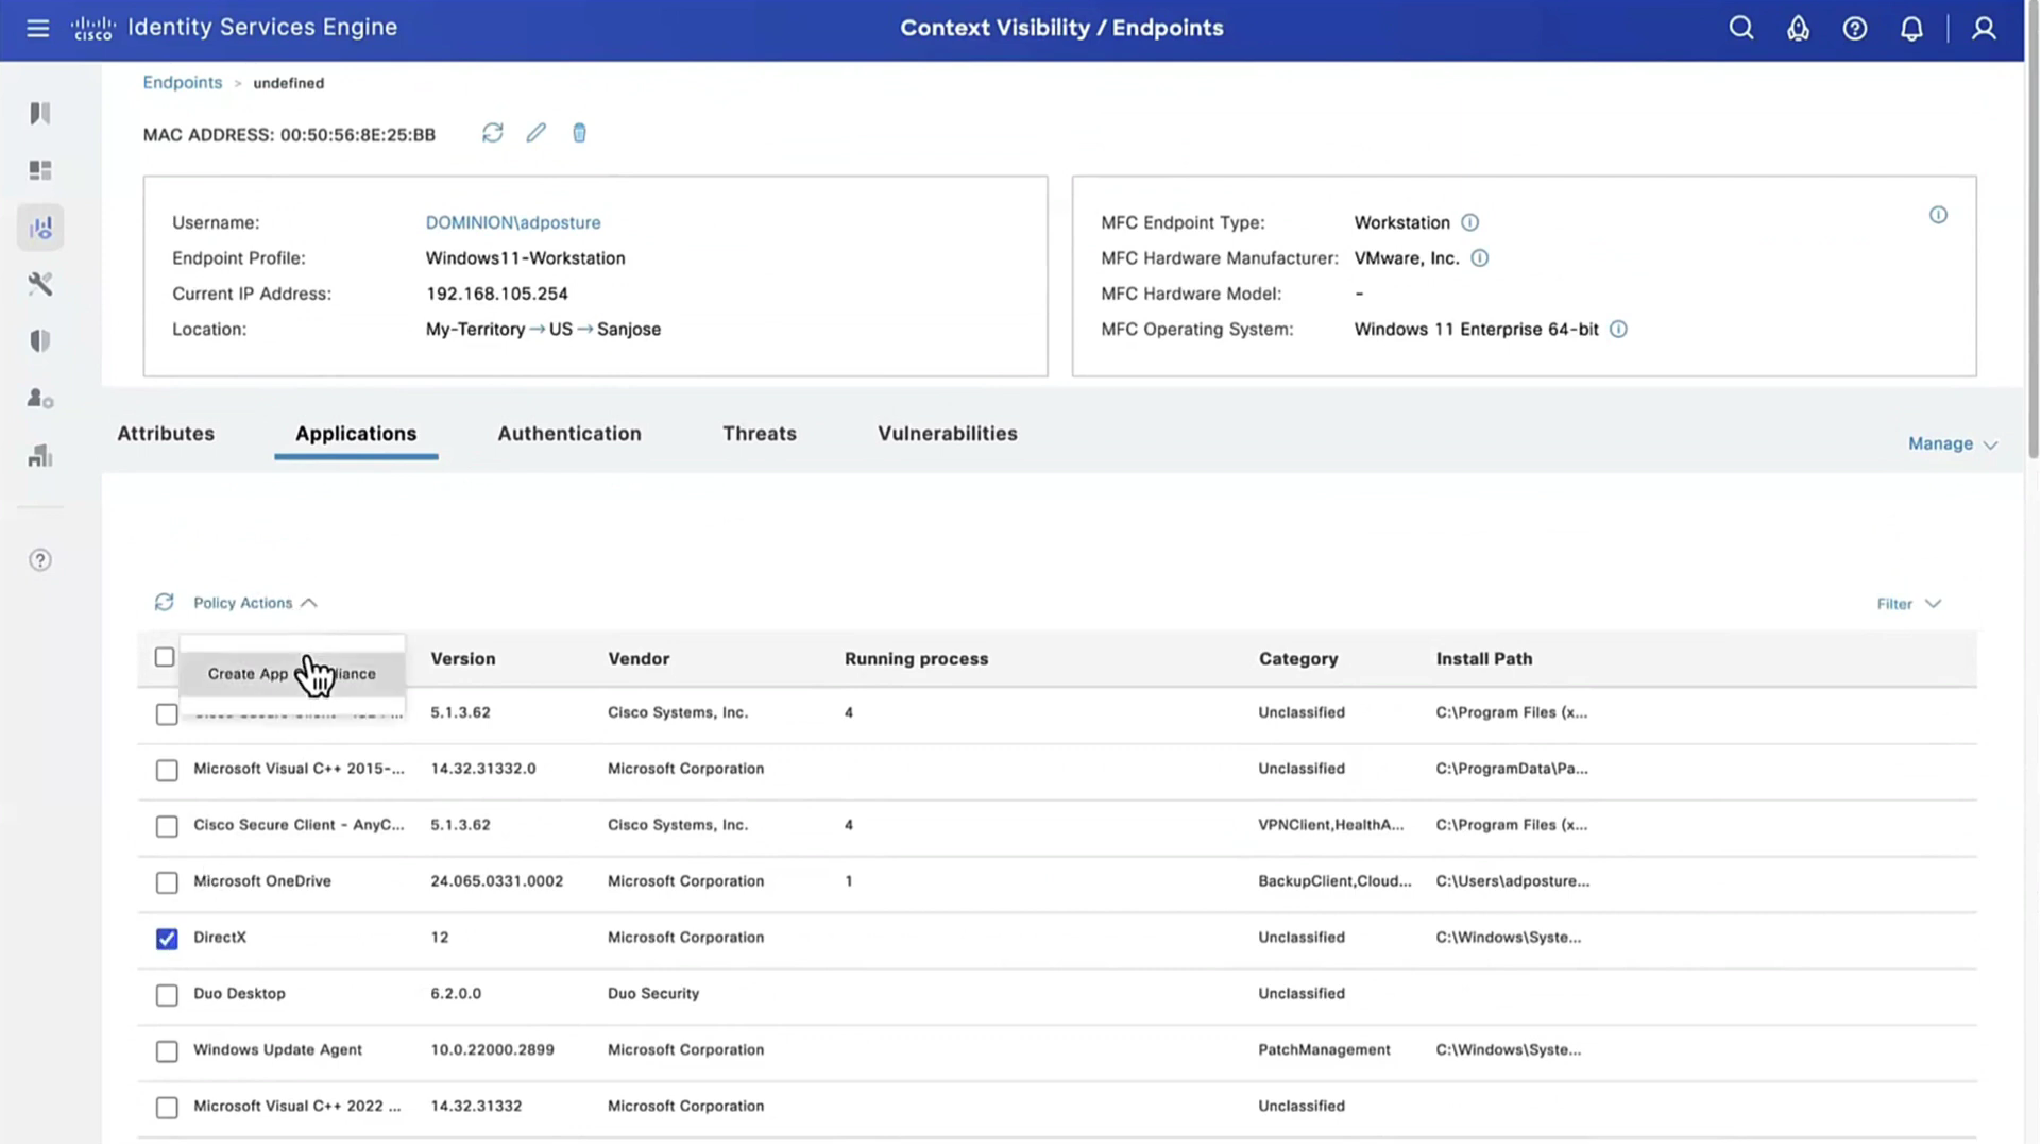Open the help question icon in sidebar
Screen dimensions: 2040x1144
(40, 560)
